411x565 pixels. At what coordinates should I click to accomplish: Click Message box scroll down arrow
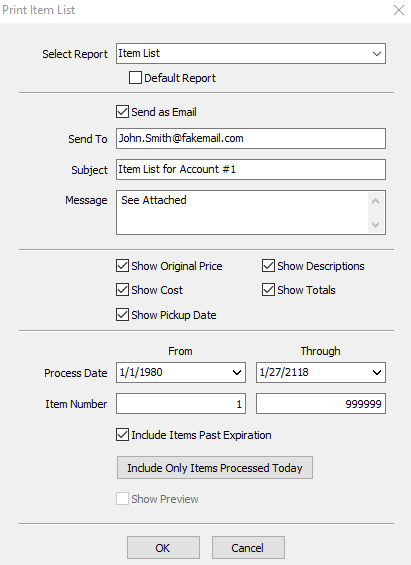coord(375,225)
